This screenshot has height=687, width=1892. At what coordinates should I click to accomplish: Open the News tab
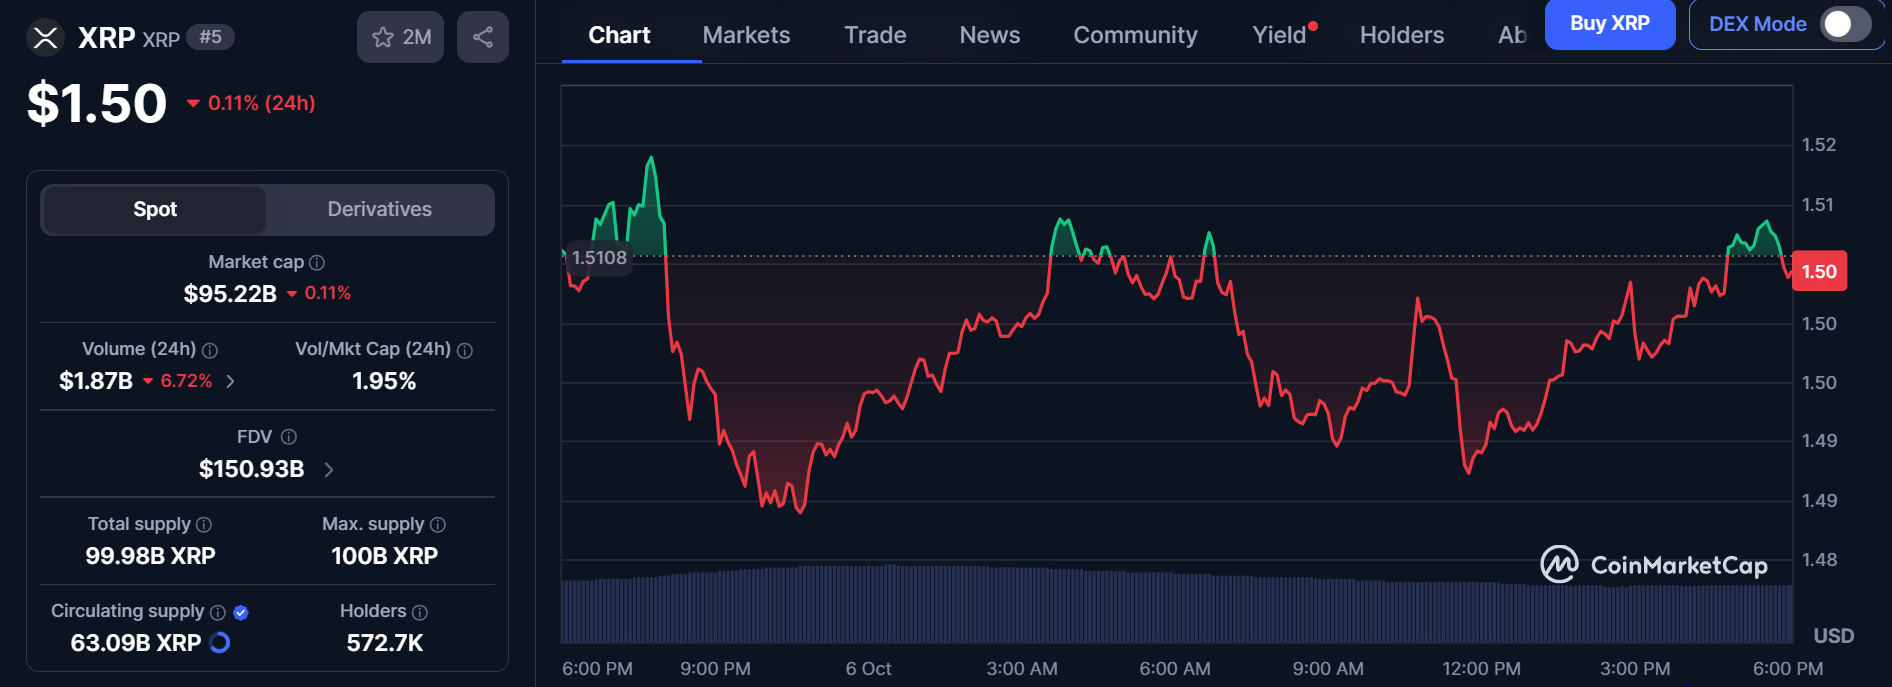pos(990,35)
